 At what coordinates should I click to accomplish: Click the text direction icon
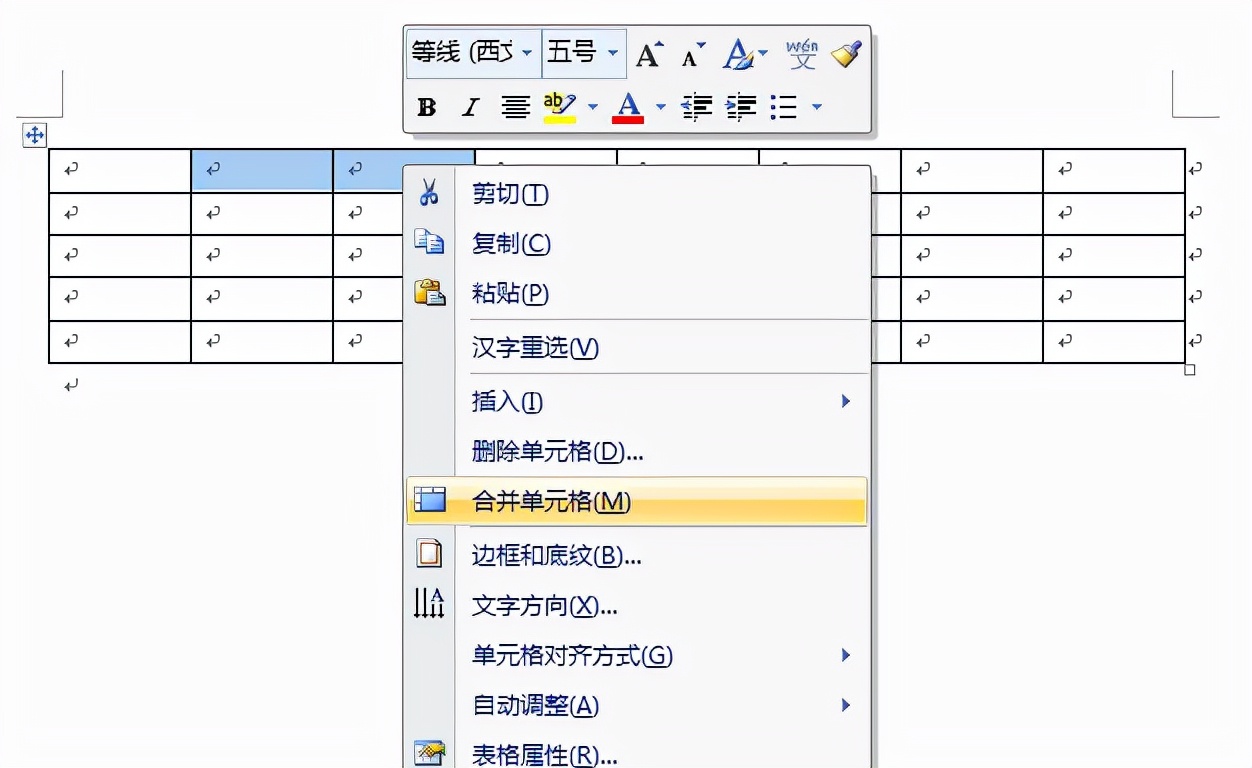coord(429,603)
